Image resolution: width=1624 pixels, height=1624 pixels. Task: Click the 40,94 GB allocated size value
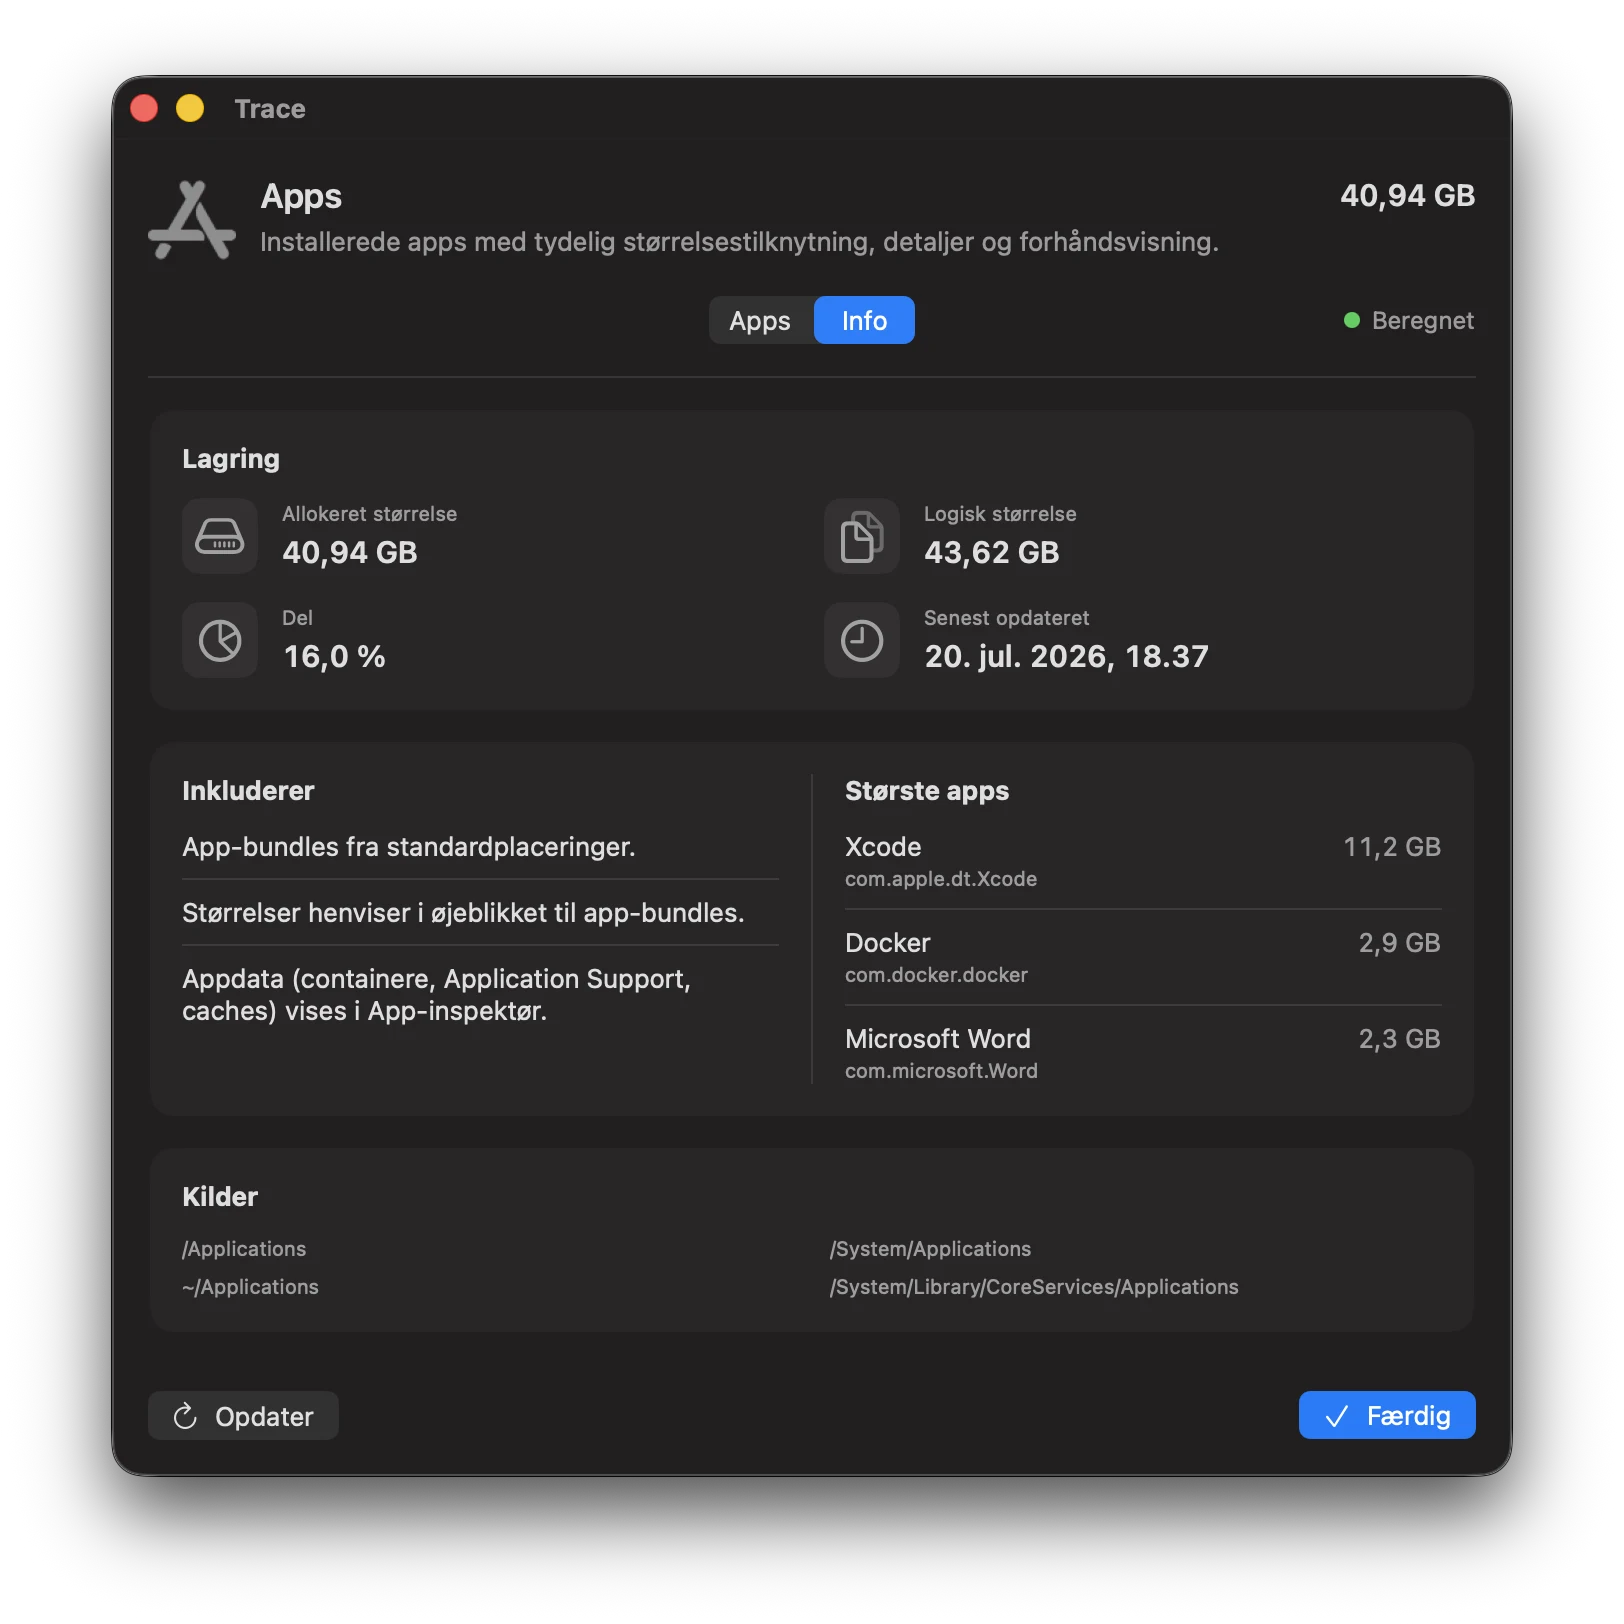350,552
